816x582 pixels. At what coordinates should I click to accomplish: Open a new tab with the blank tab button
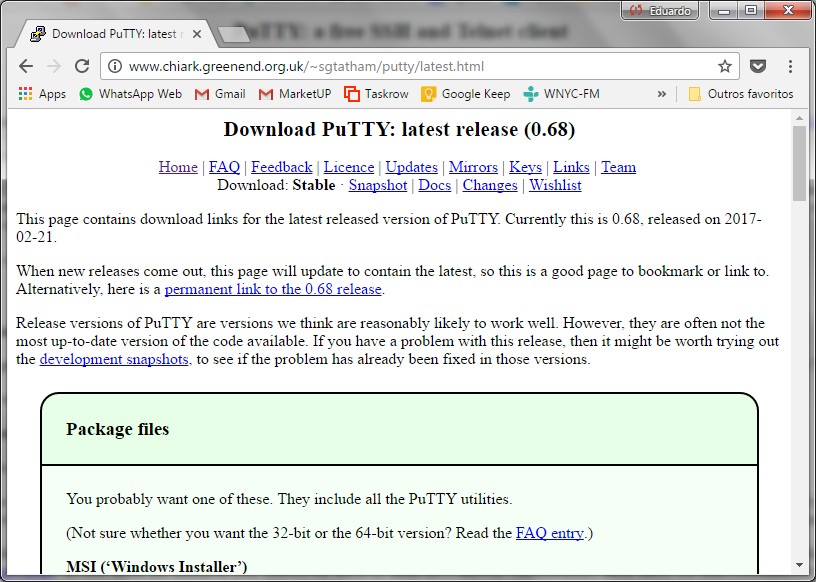(234, 34)
